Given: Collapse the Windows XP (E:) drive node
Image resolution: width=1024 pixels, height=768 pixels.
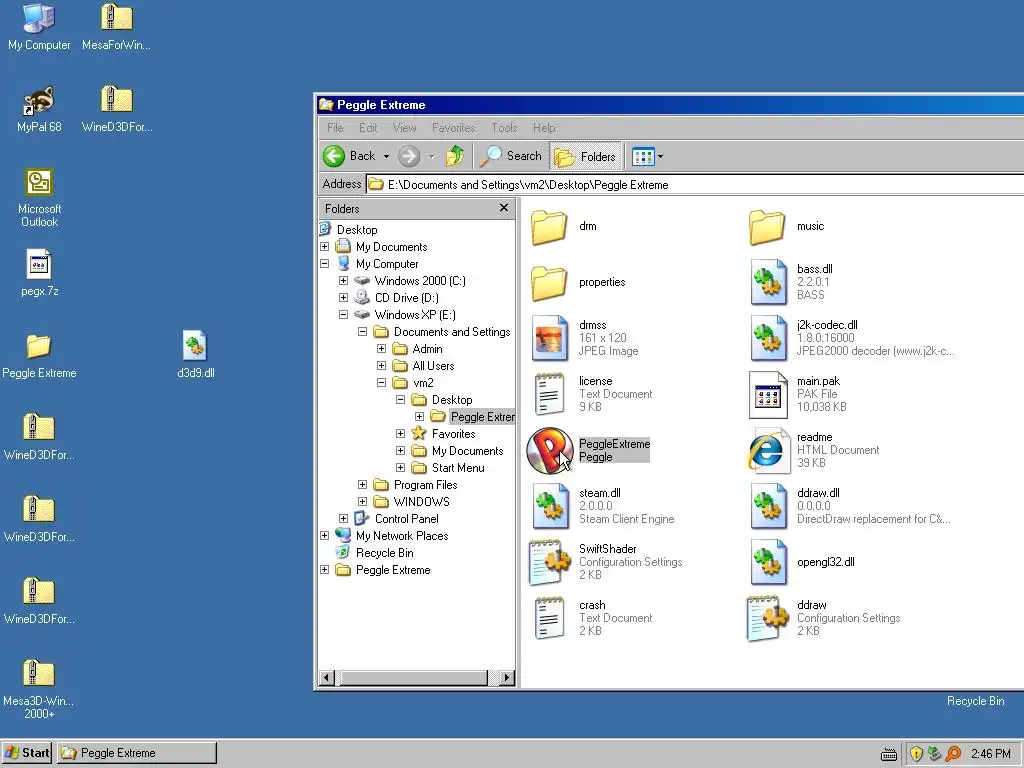Looking at the screenshot, I should 344,315.
